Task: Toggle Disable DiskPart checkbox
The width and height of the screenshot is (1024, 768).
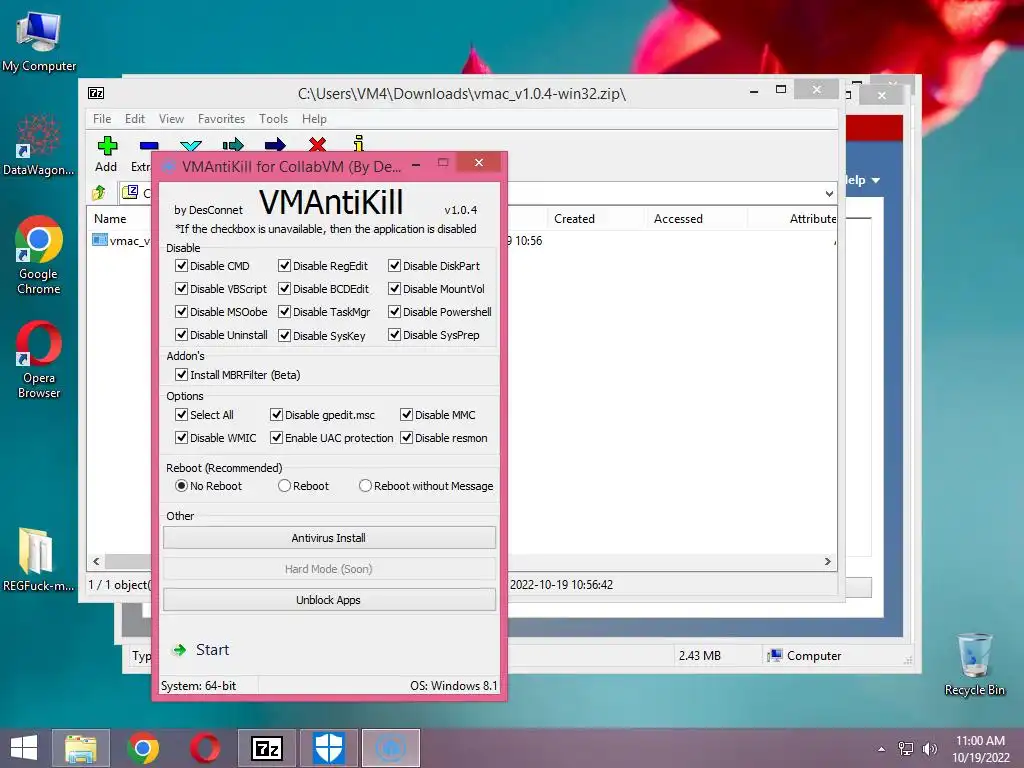Action: point(394,266)
